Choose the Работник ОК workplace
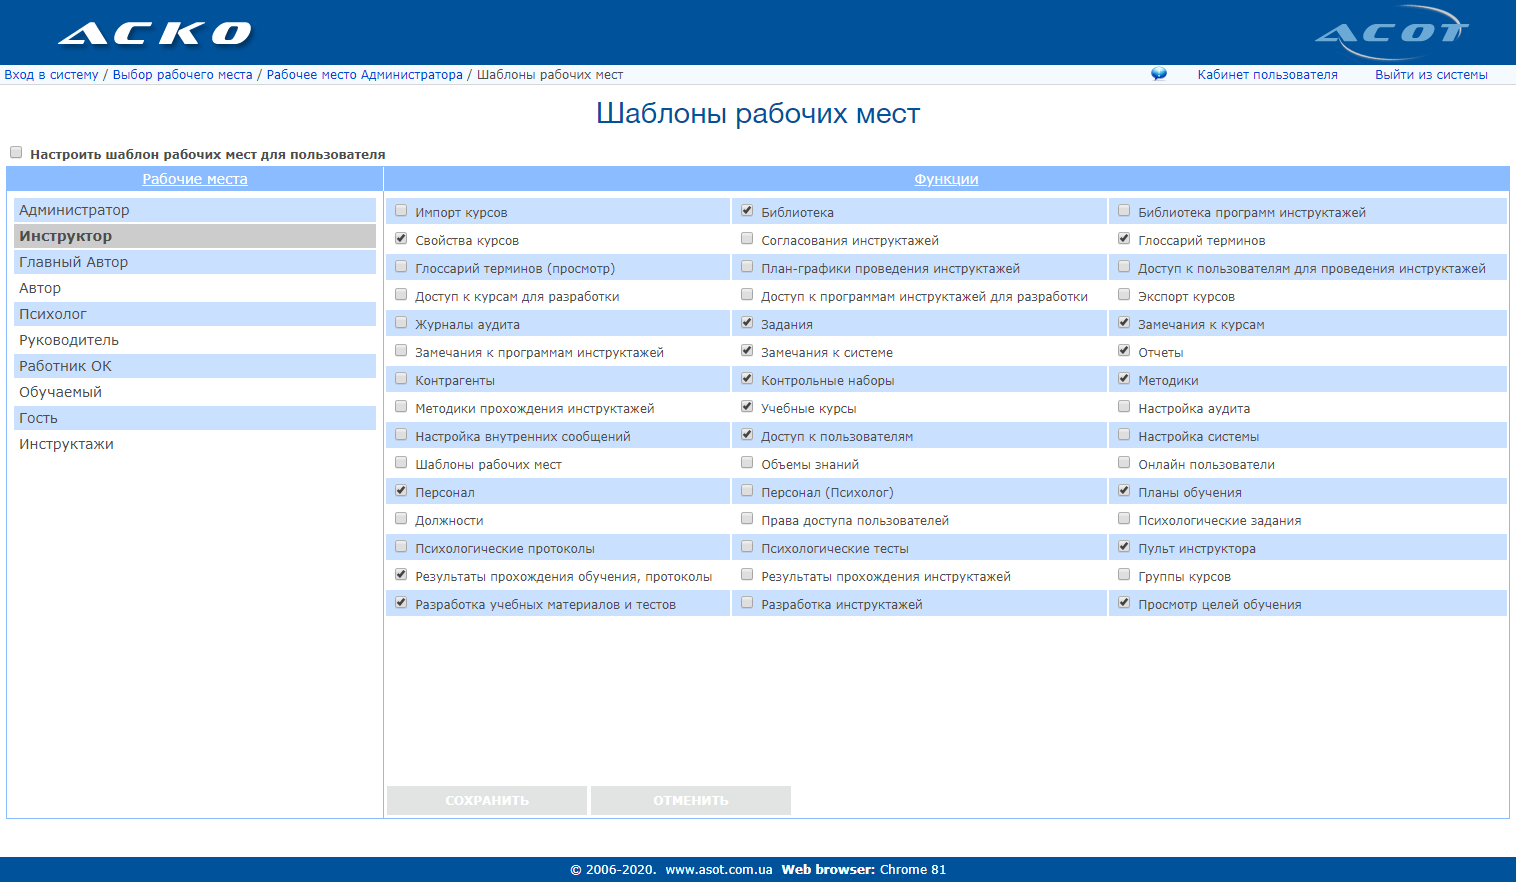Image resolution: width=1516 pixels, height=882 pixels. coord(195,366)
